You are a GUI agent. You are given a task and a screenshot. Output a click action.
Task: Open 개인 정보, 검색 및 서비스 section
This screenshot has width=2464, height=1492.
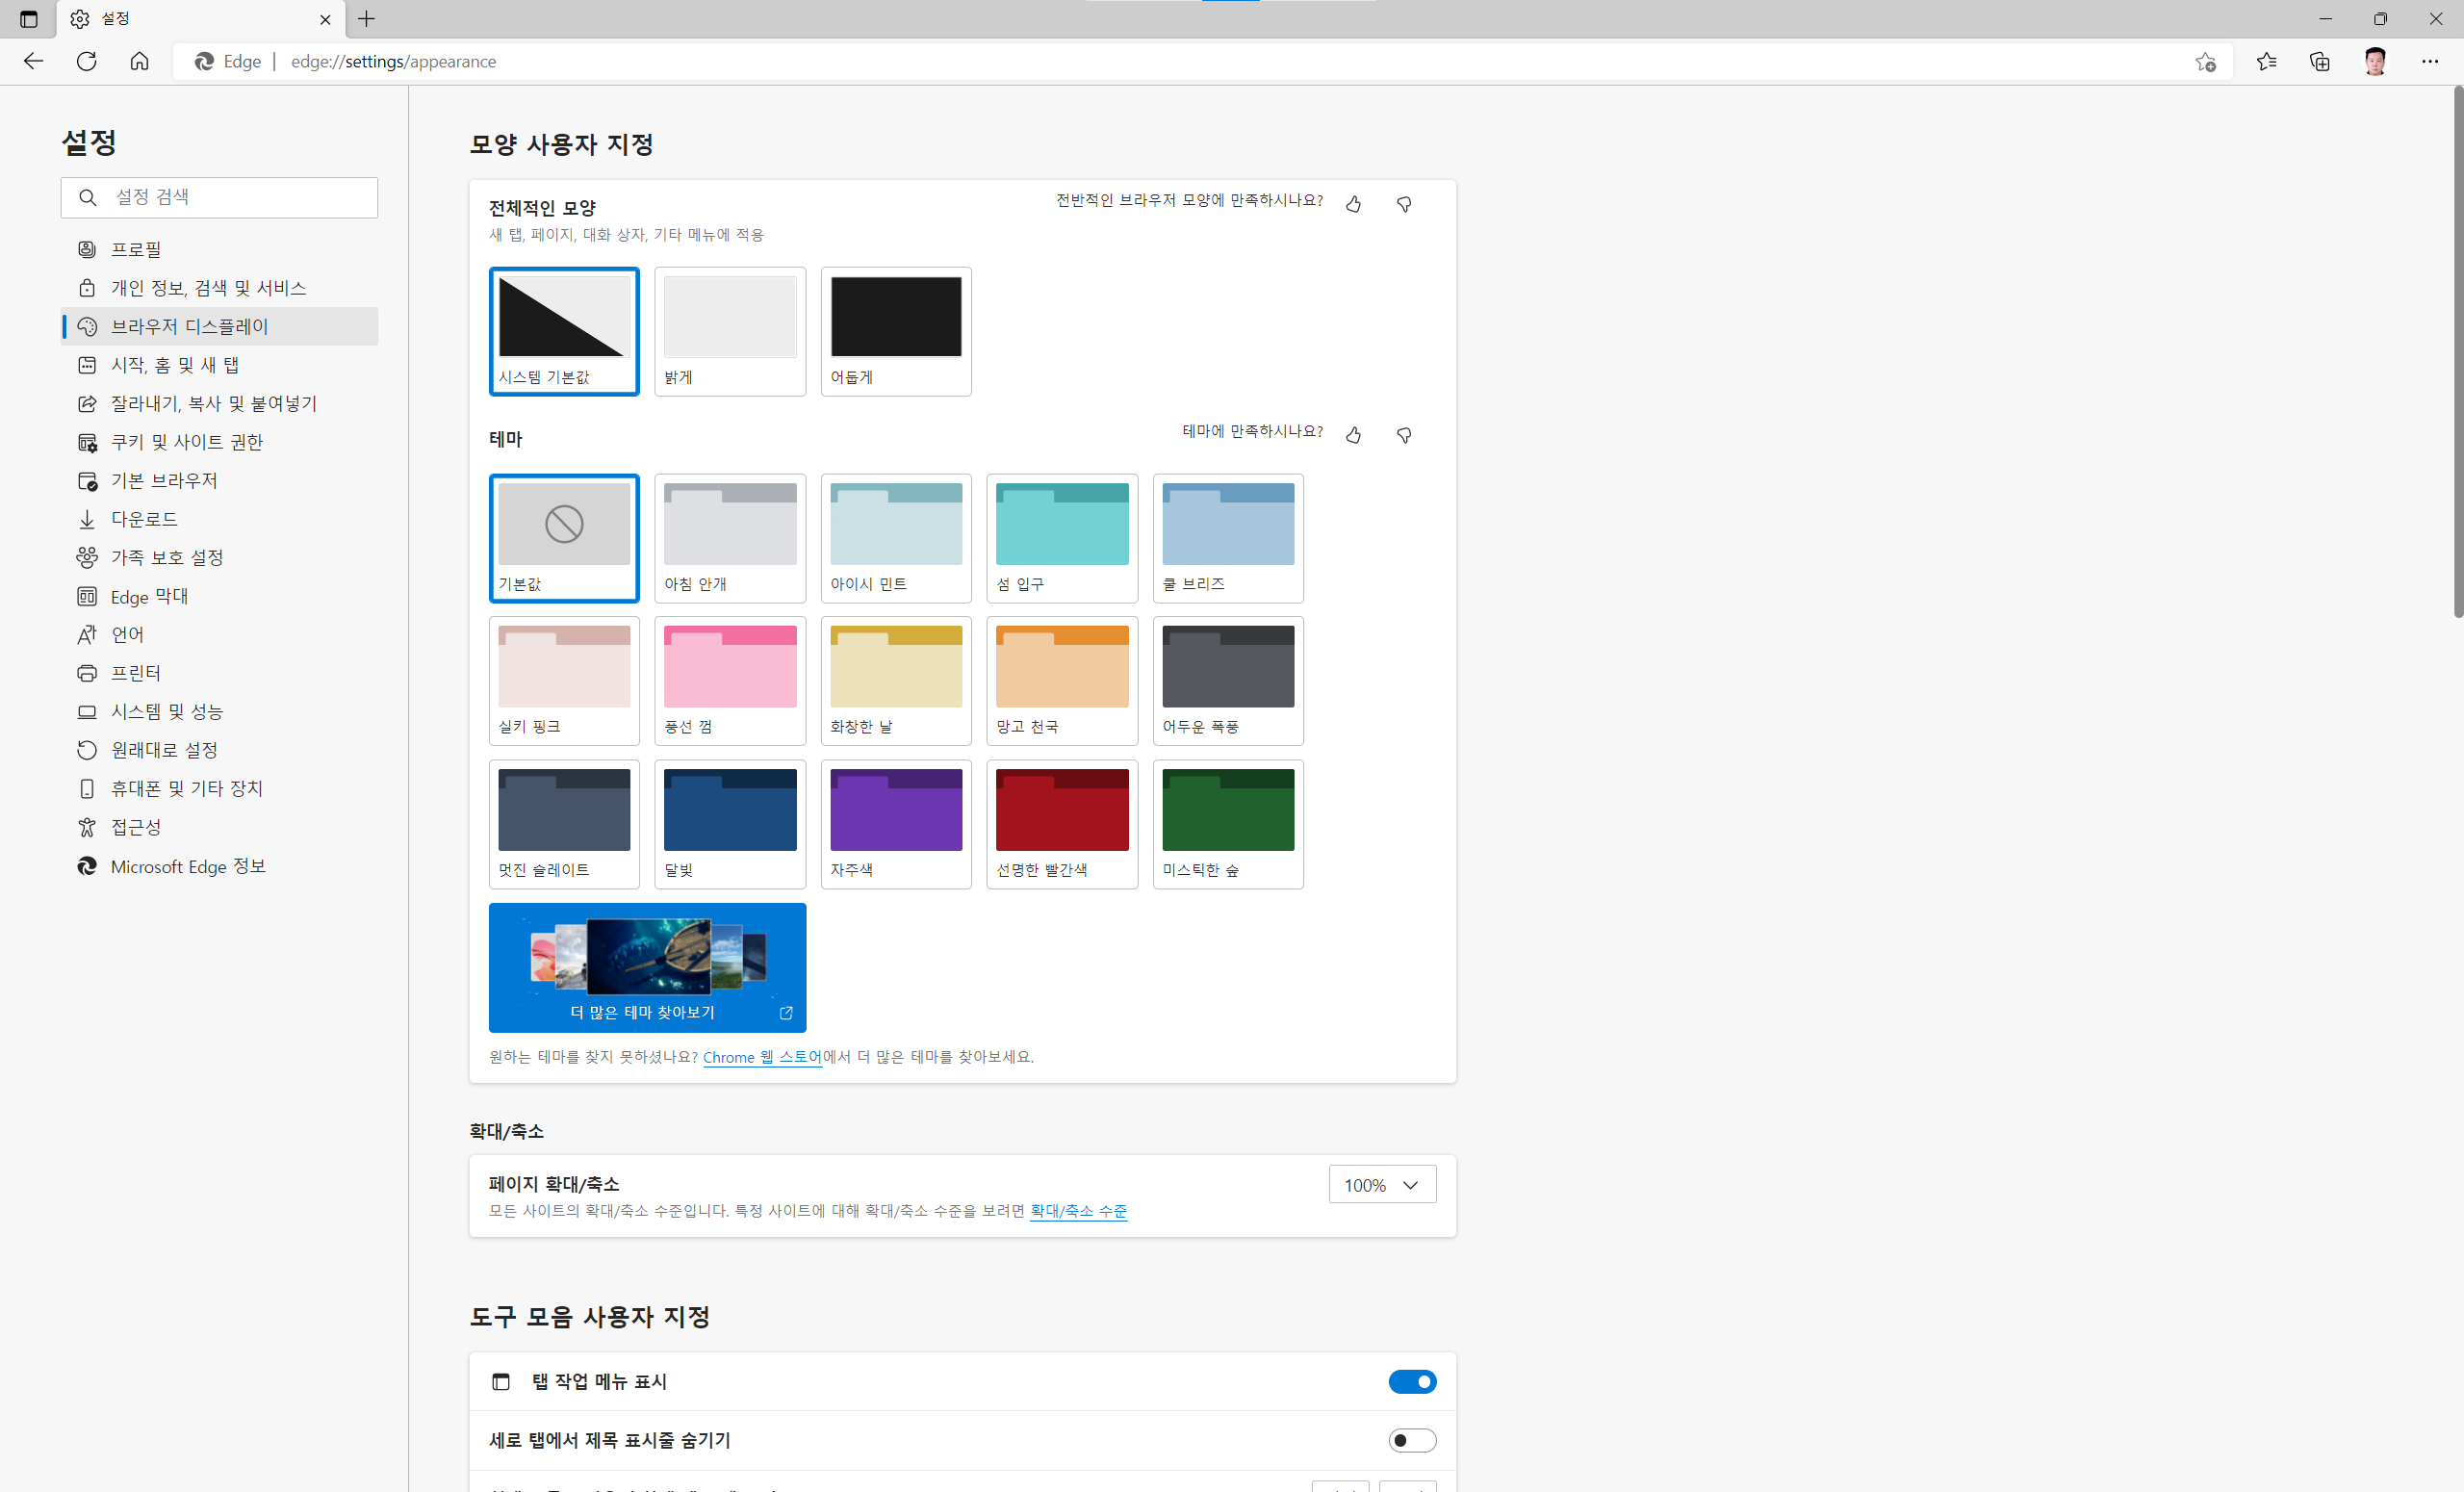(208, 288)
